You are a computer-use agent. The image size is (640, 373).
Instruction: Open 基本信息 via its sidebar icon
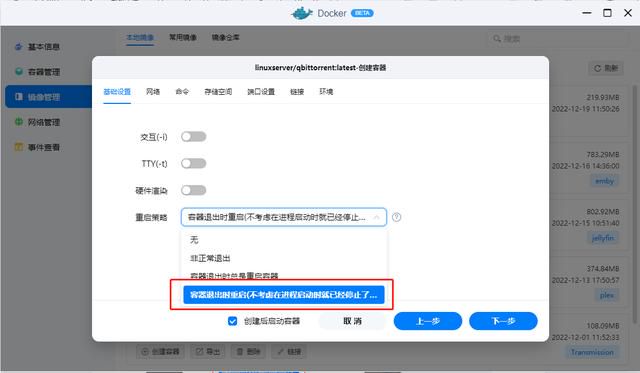18,47
